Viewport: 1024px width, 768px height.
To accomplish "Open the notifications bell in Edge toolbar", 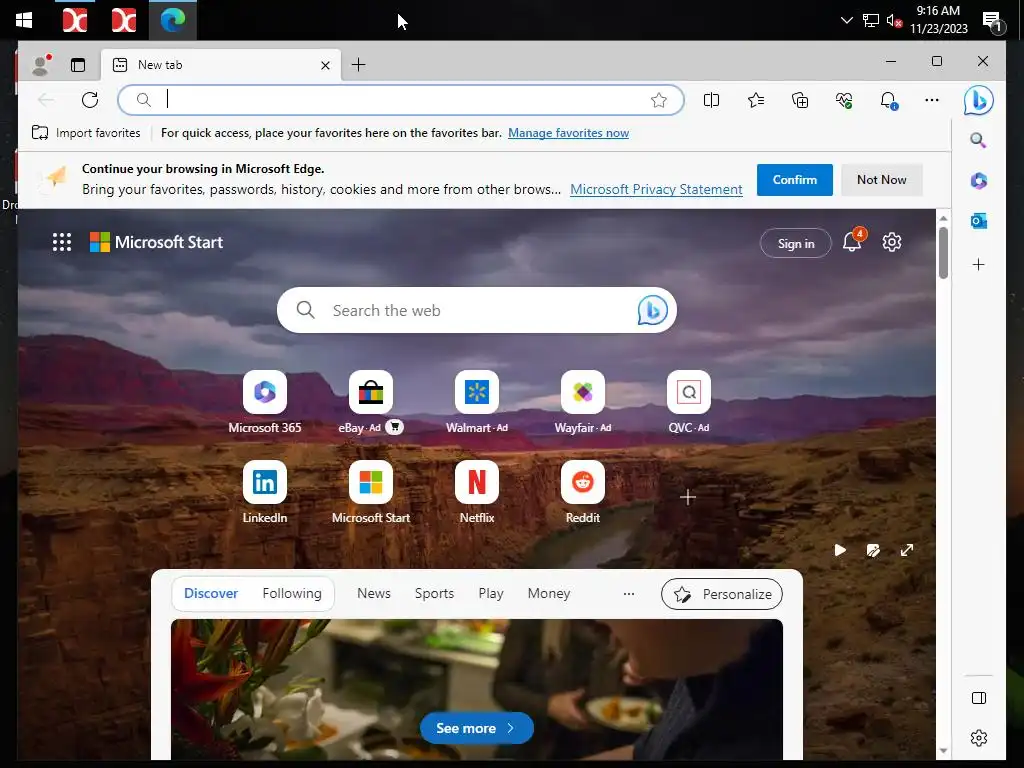I will coord(888,100).
